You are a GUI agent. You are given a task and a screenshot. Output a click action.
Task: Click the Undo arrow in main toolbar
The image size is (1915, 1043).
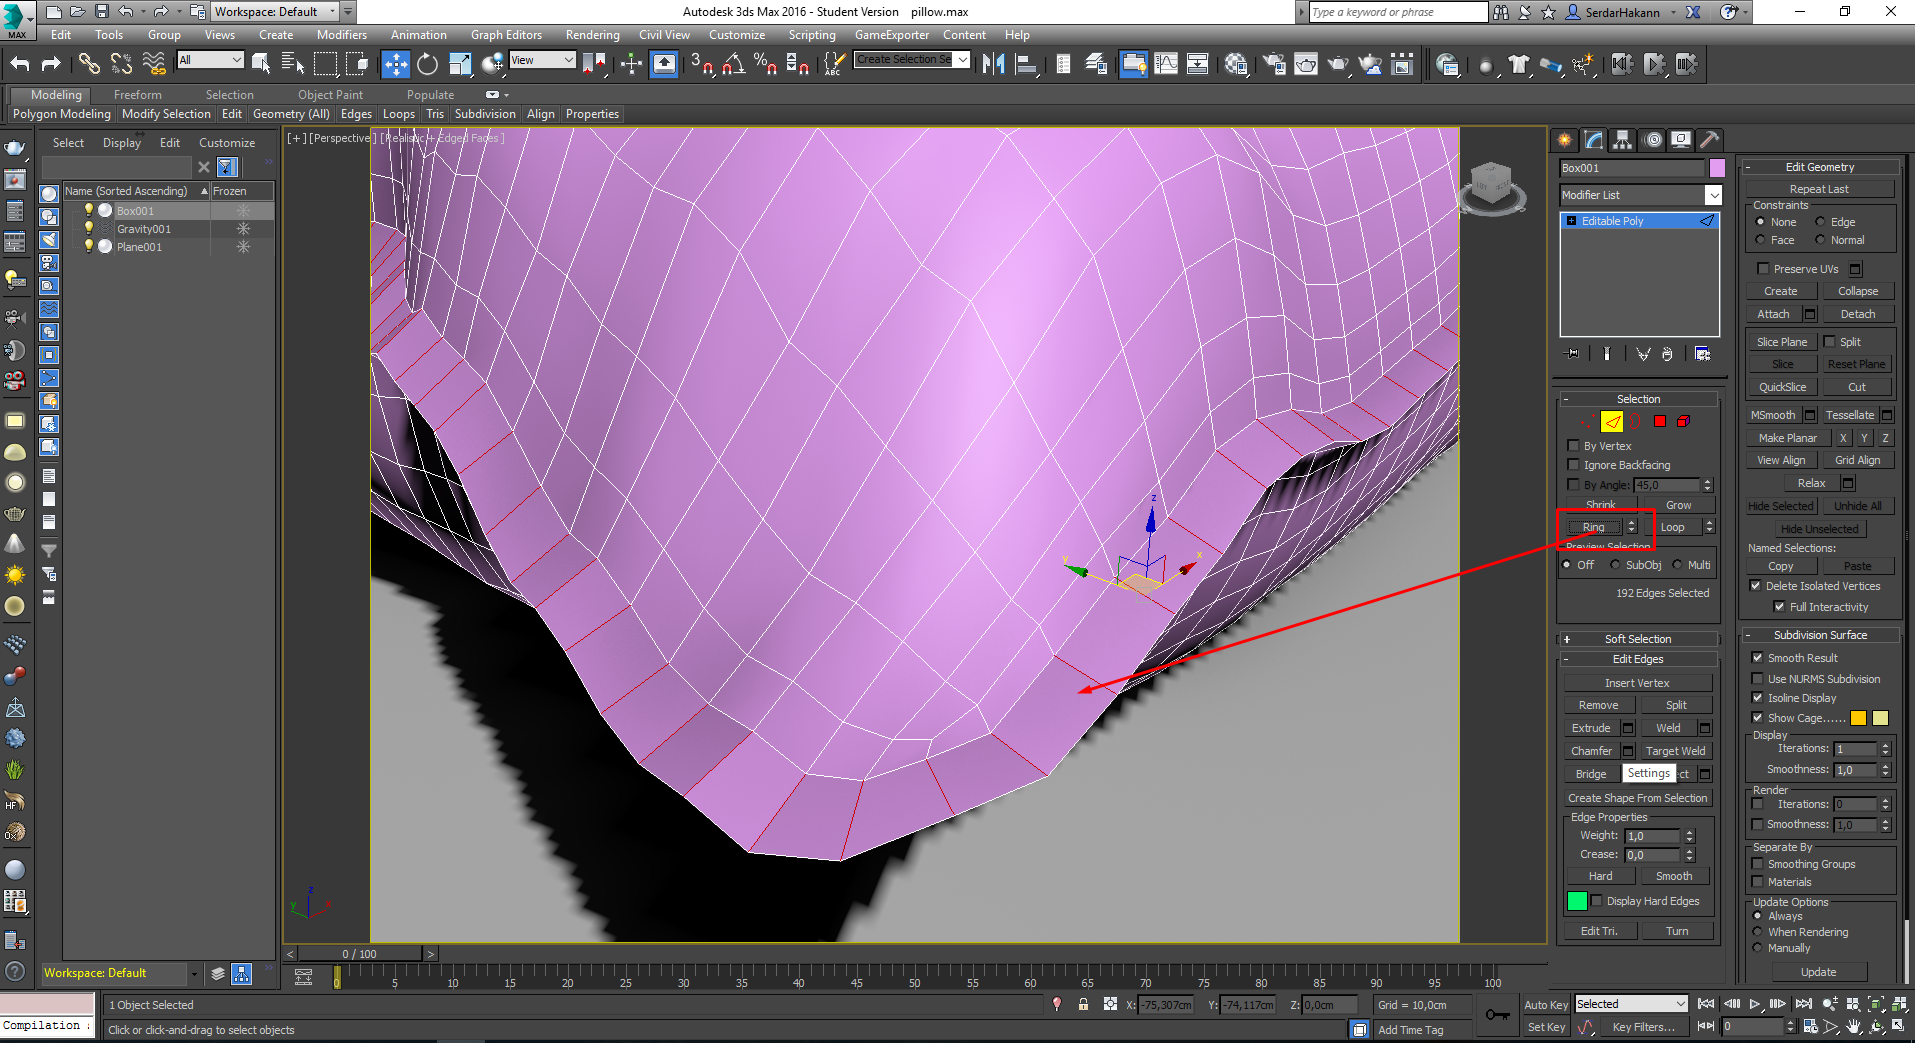point(20,64)
